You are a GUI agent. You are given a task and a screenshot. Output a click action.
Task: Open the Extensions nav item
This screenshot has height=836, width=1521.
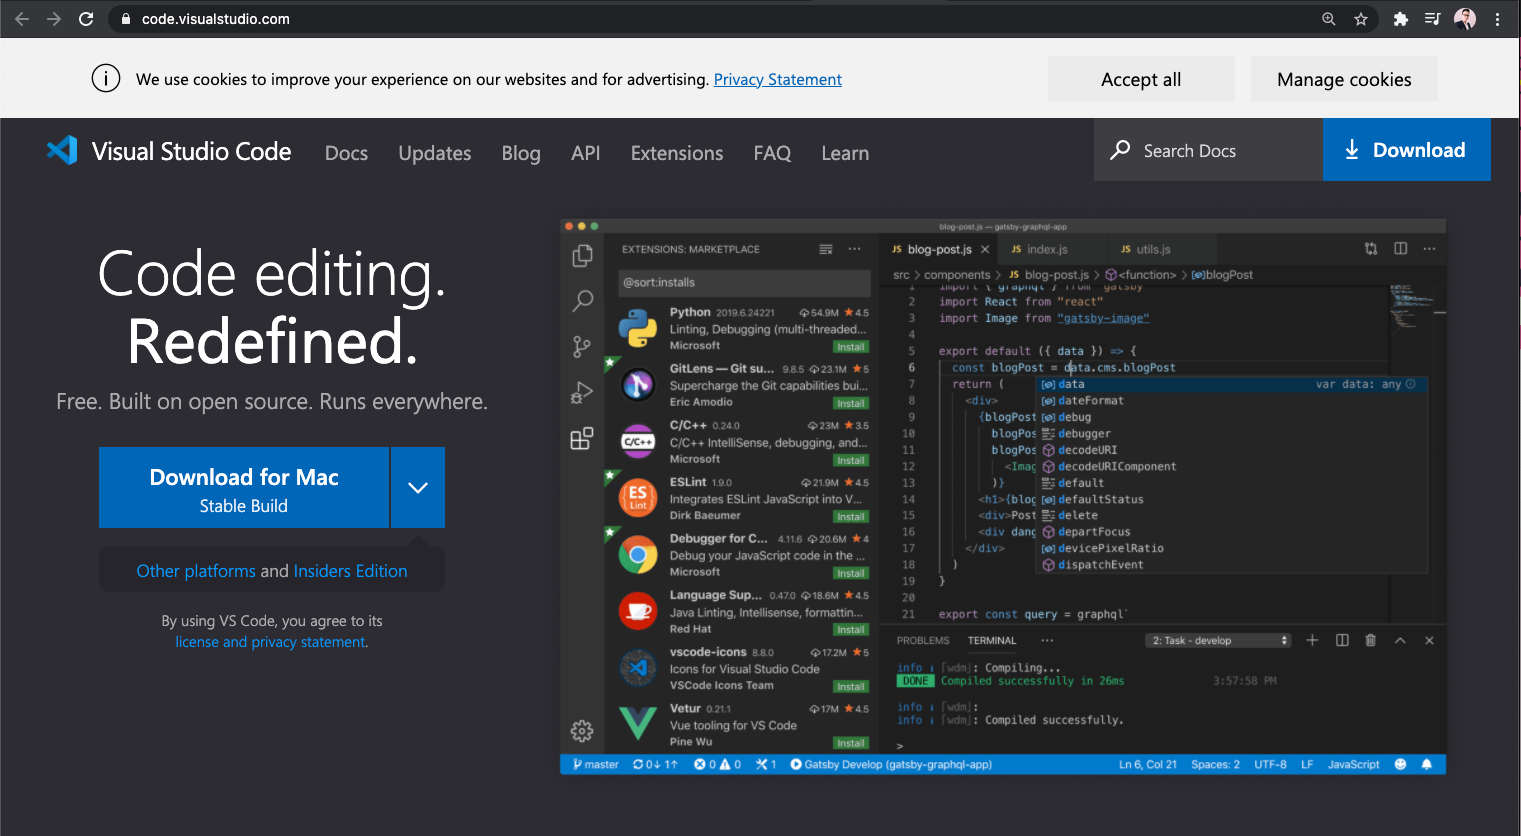pos(677,153)
